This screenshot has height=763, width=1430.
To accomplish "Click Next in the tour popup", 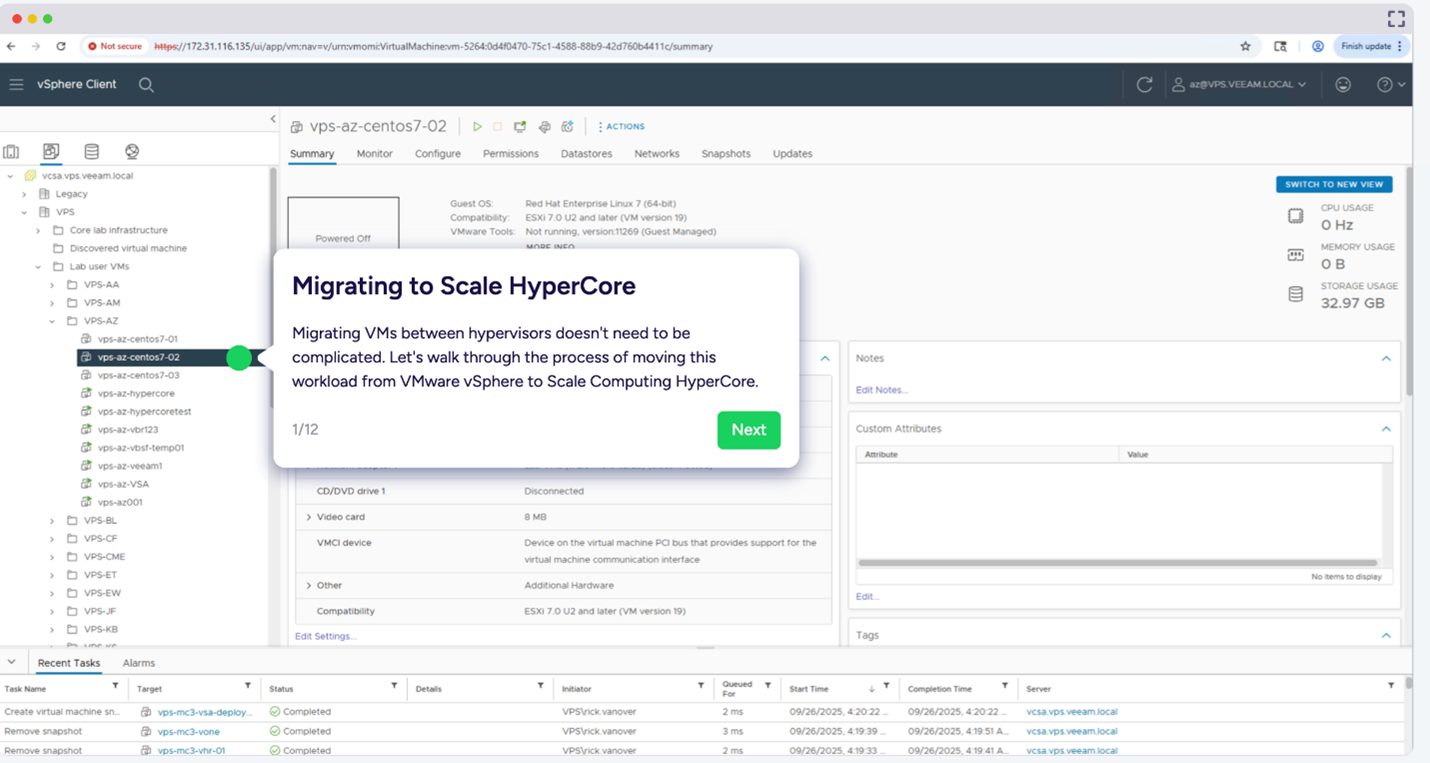I will tap(748, 430).
